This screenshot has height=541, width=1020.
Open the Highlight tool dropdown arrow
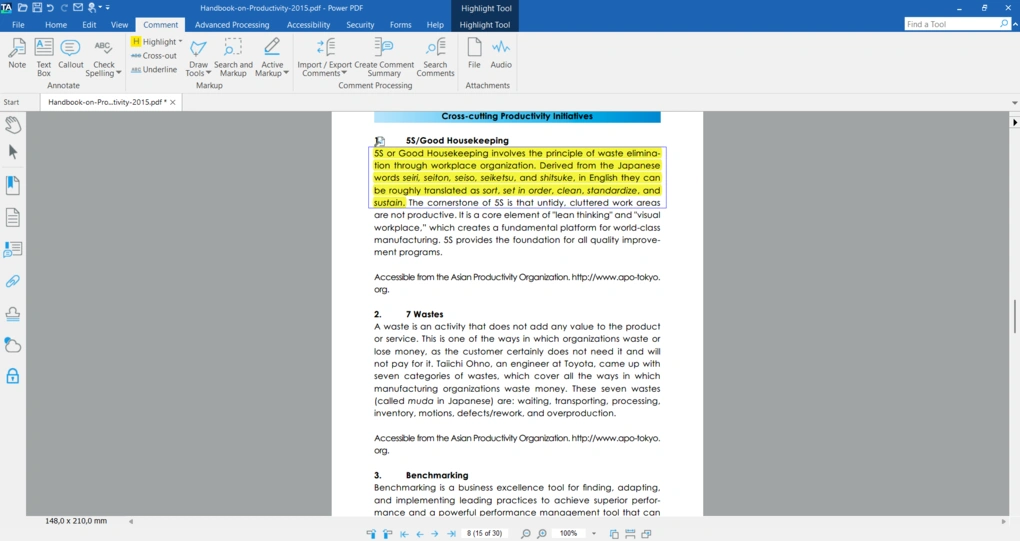pos(180,42)
